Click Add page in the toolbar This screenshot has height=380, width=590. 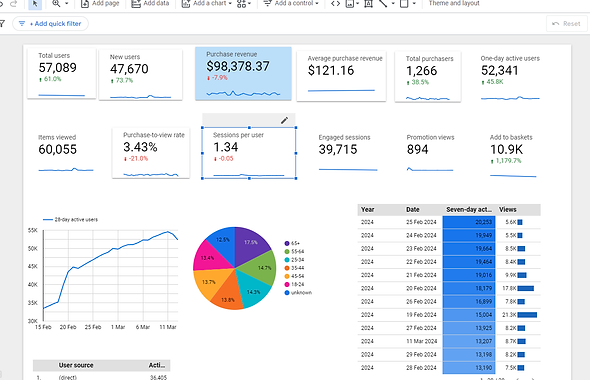100,3
